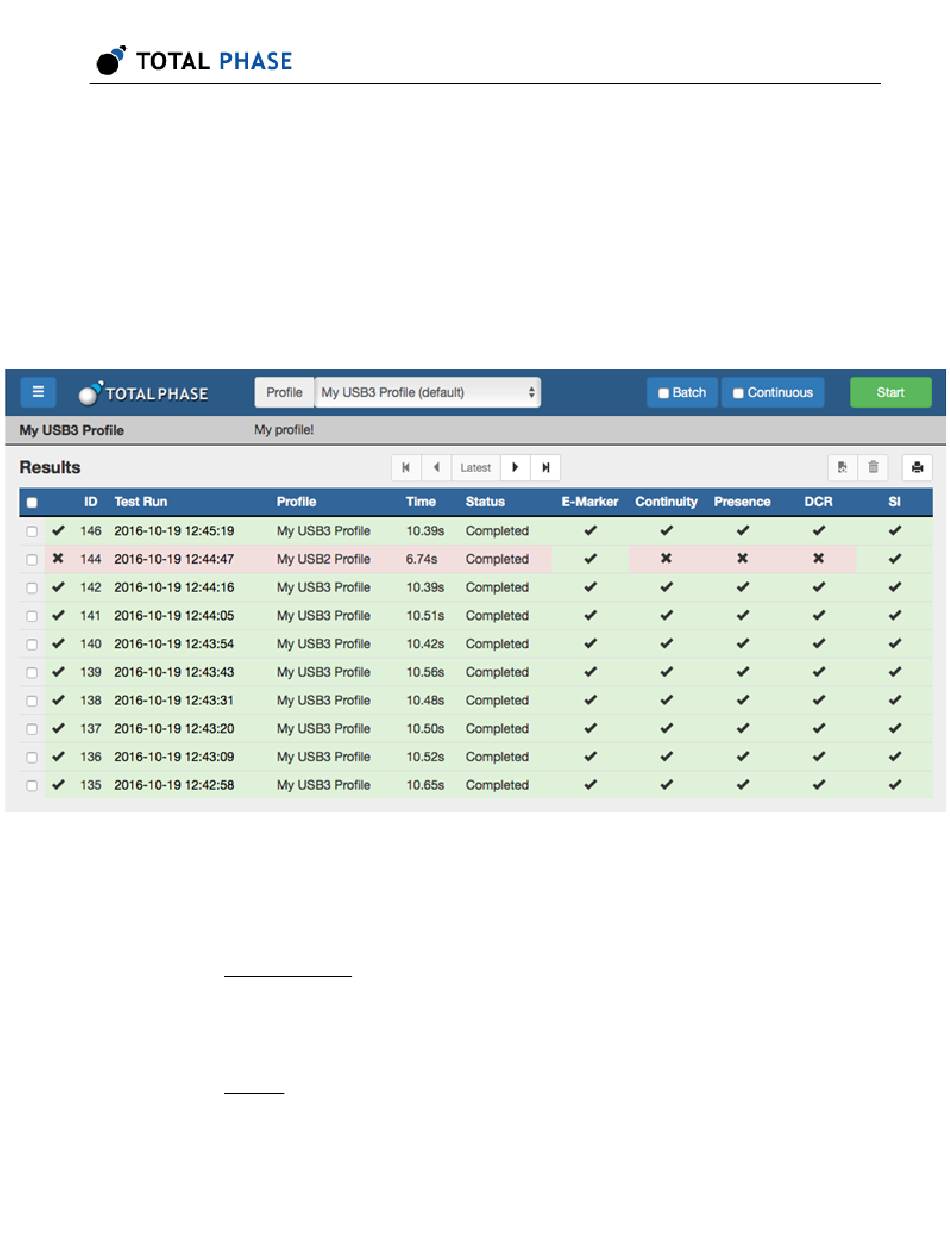The width and height of the screenshot is (950, 1237).
Task: Enable the Continuous checkbox
Action: pos(738,393)
